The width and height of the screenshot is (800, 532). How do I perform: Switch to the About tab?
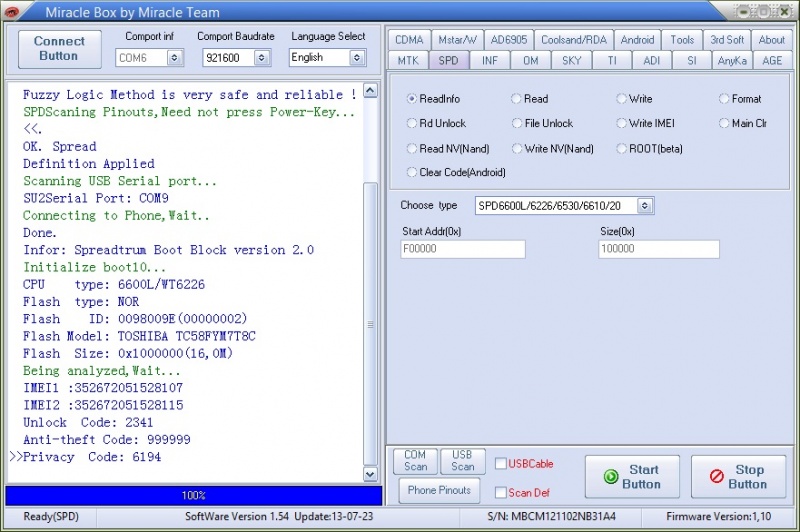point(771,40)
